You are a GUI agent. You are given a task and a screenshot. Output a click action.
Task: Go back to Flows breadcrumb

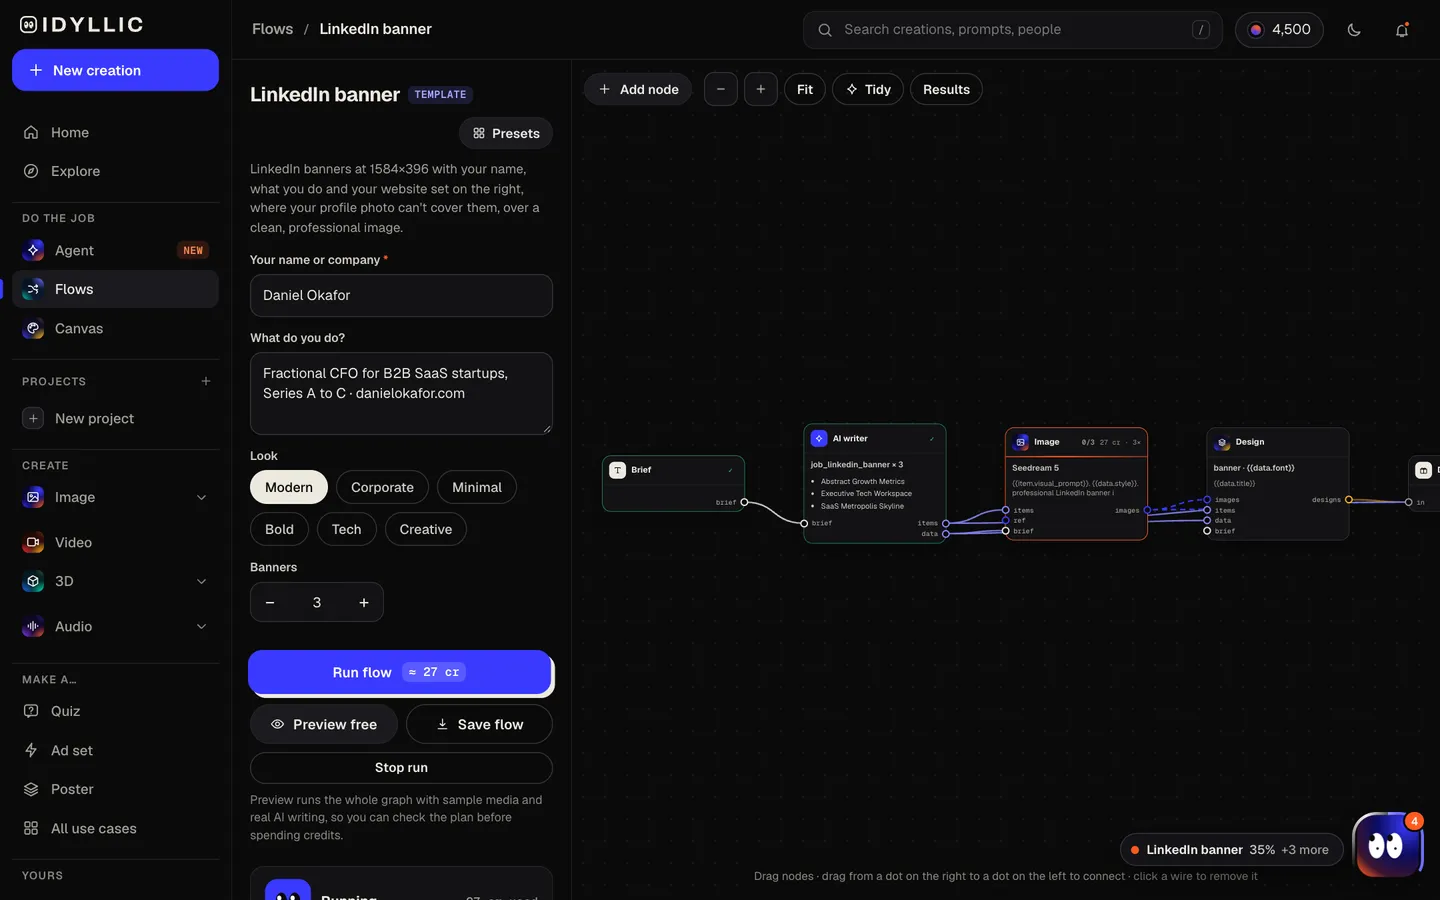[x=273, y=29]
